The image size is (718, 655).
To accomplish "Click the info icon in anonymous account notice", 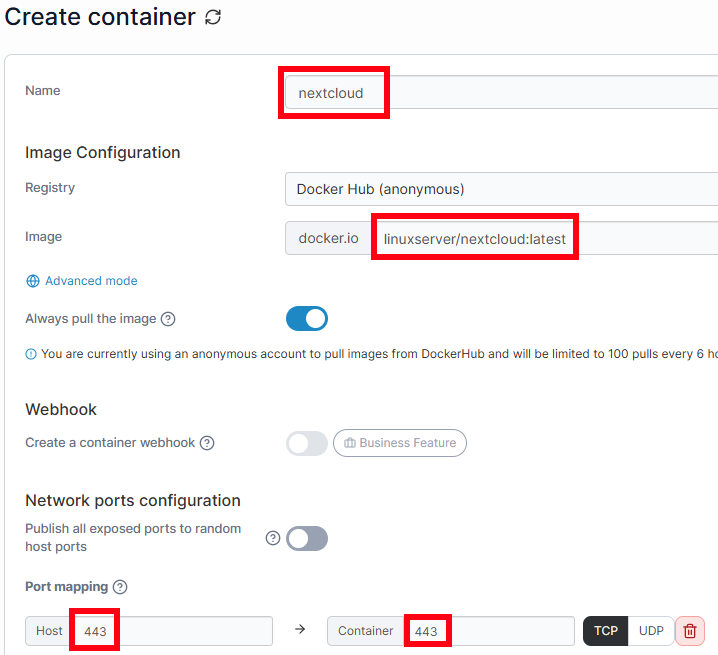I will pos(31,353).
